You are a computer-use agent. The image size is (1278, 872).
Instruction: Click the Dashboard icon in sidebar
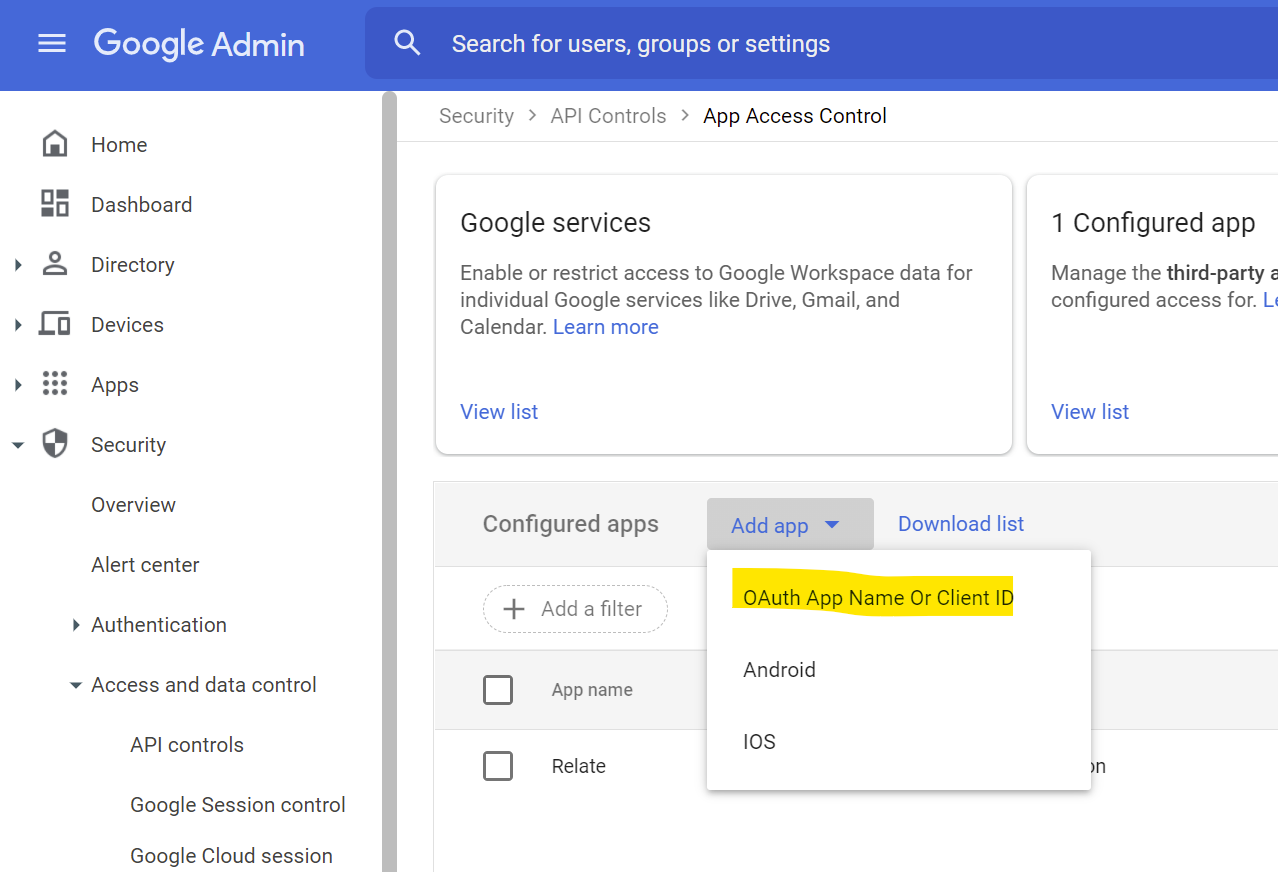(x=55, y=203)
